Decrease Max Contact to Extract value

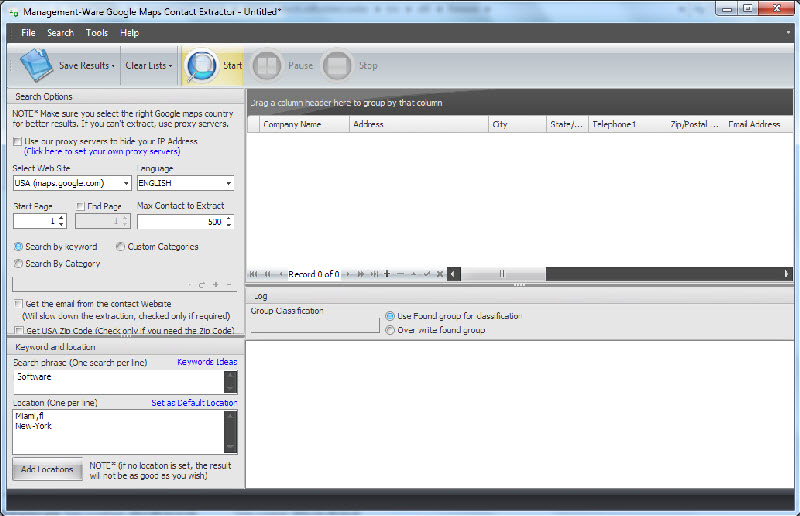coord(229,224)
